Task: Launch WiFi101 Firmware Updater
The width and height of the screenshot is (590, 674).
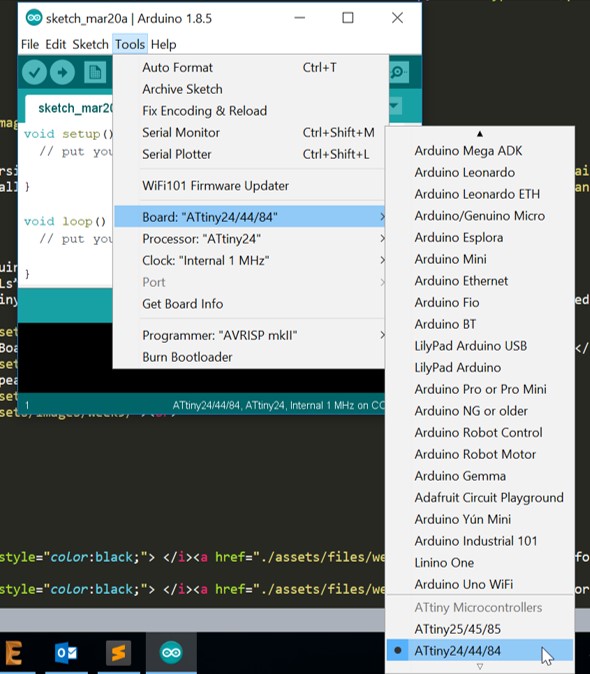Action: [250, 186]
